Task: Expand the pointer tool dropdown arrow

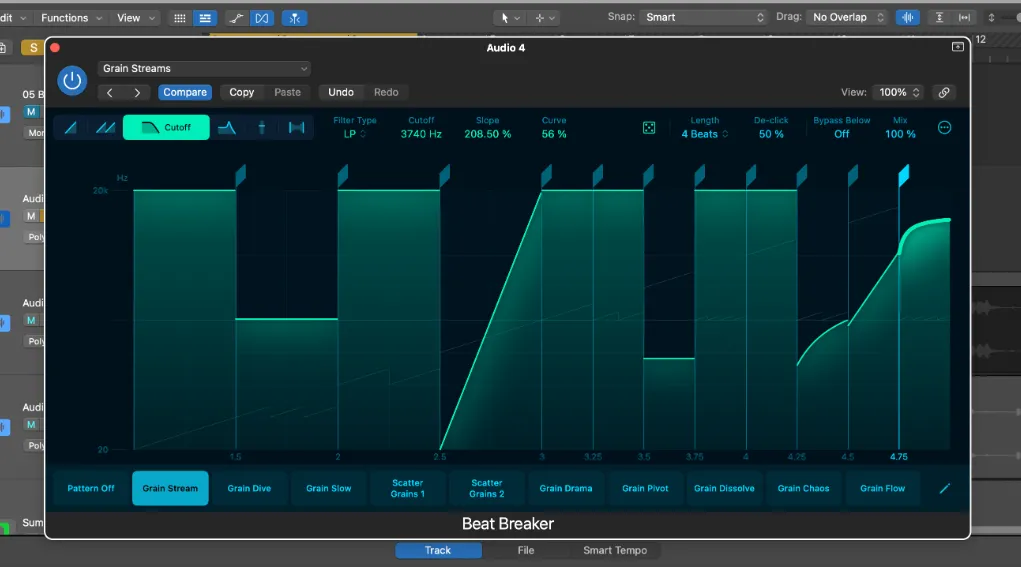Action: 517,18
